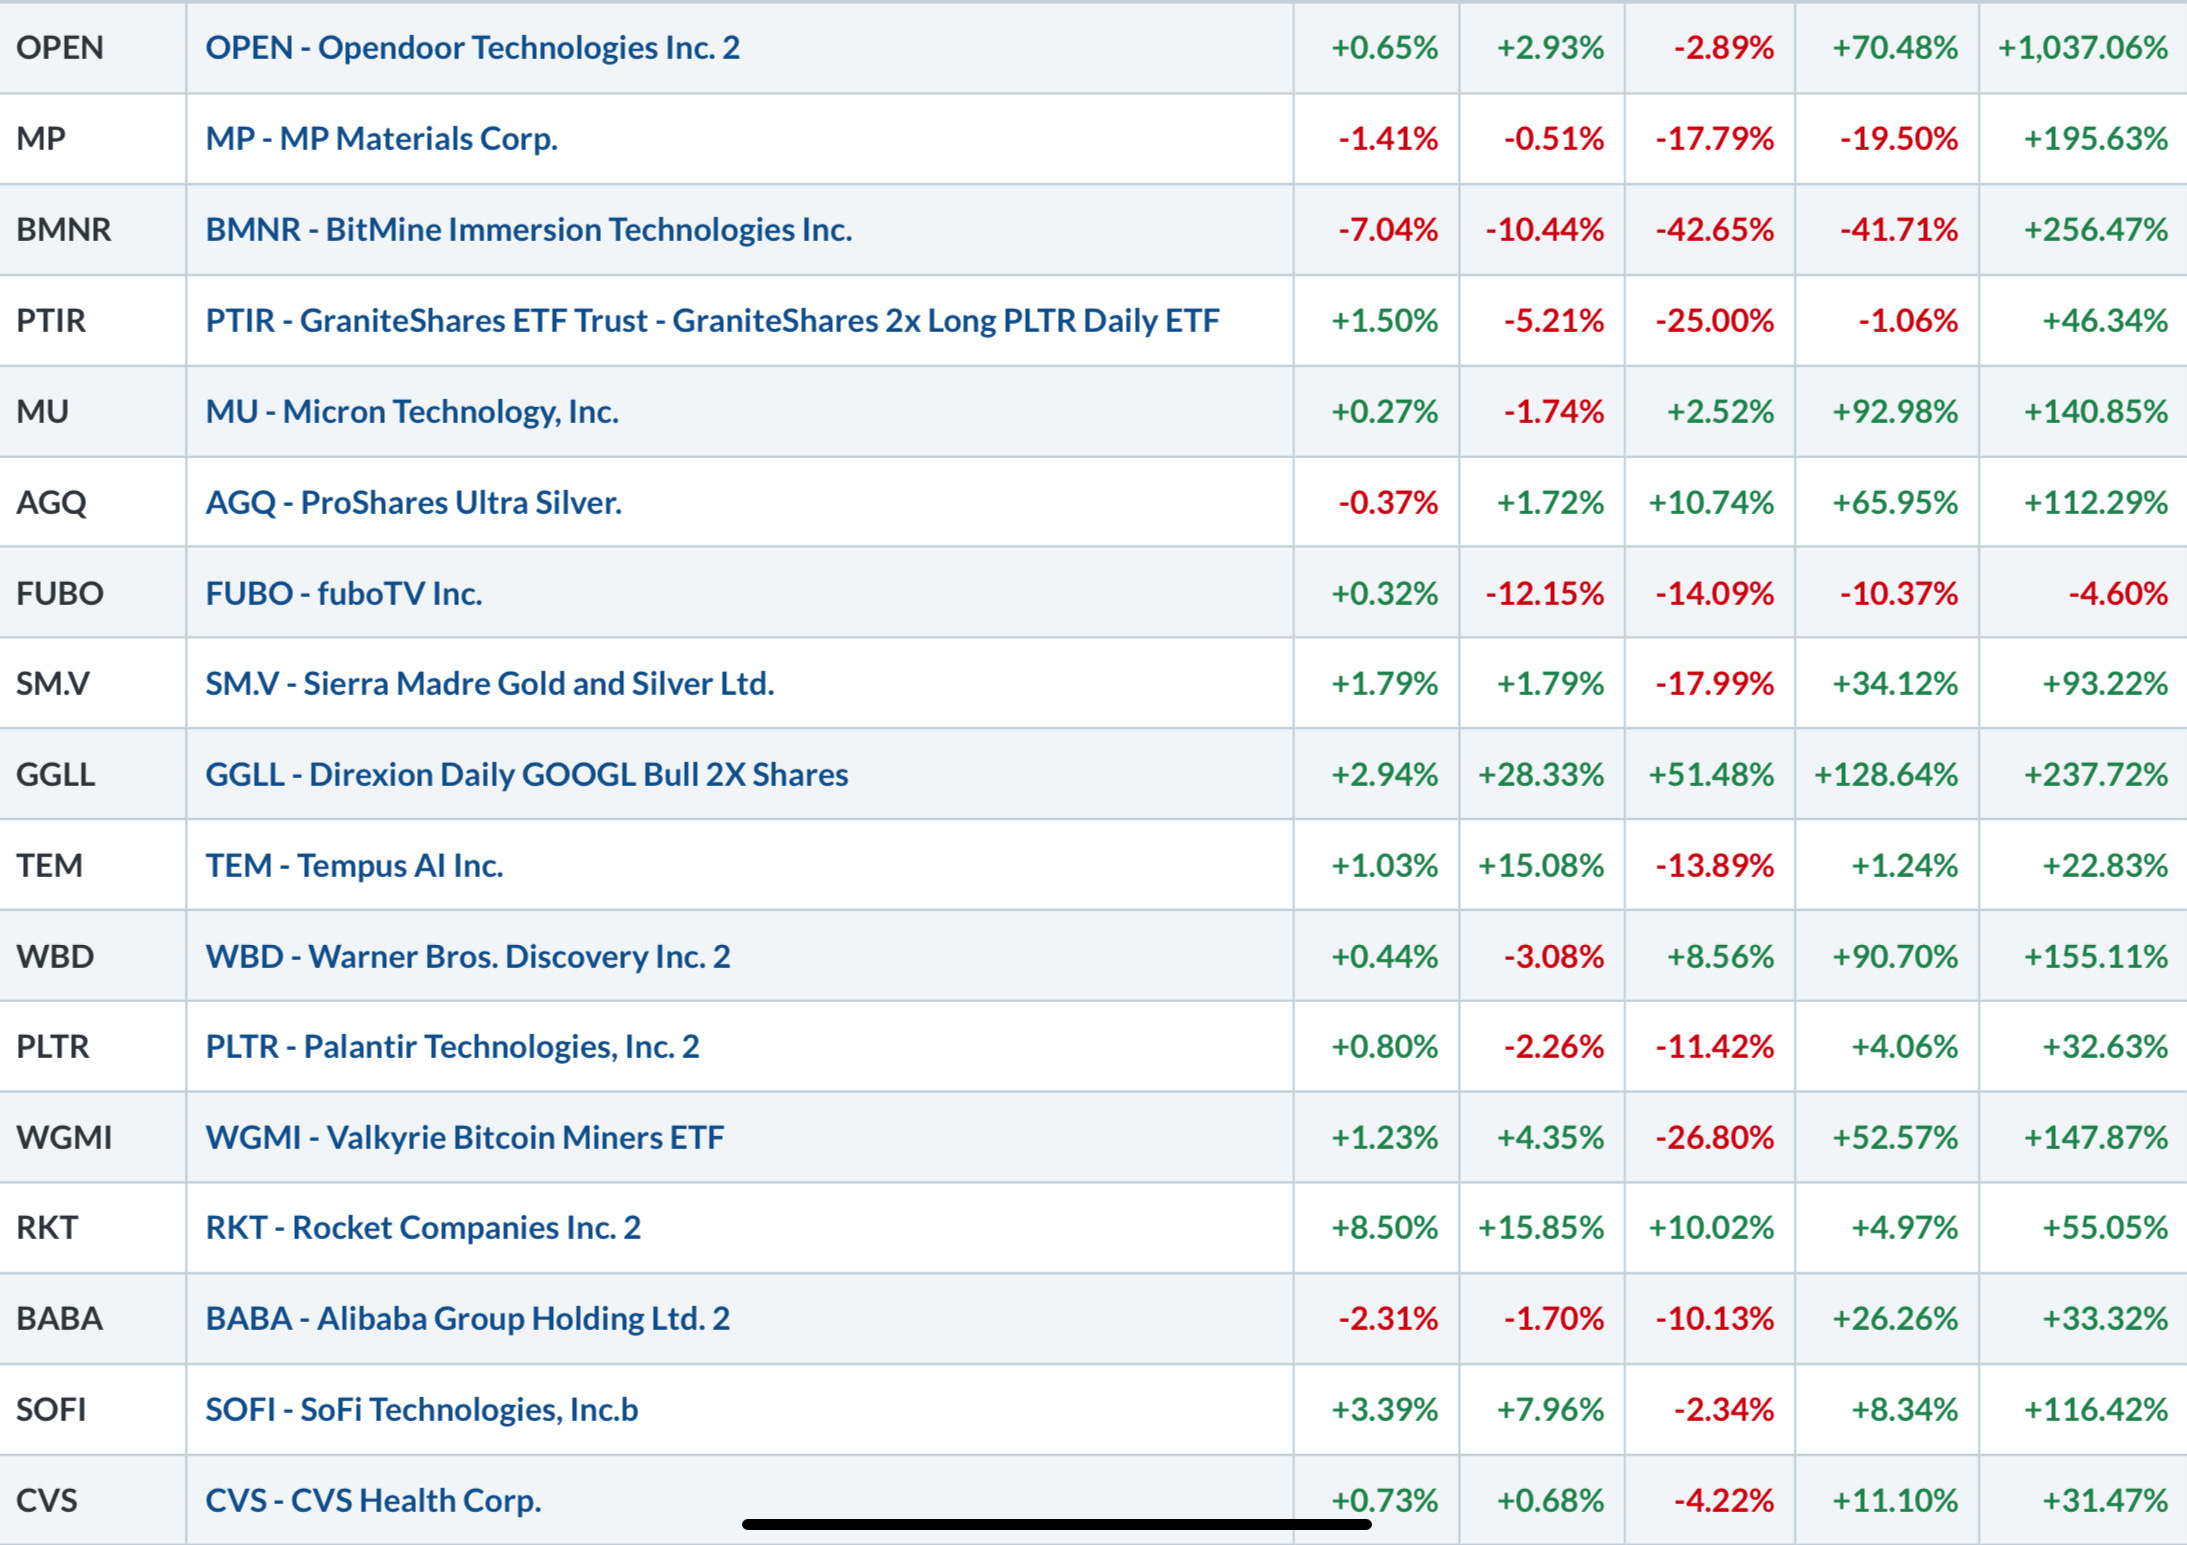Open Direxion Daily GOOGL Bull 2X link

(526, 774)
